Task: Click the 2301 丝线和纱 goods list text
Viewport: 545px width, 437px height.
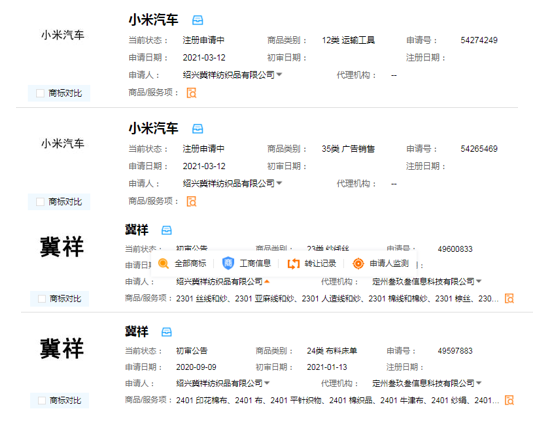Action: point(337,299)
